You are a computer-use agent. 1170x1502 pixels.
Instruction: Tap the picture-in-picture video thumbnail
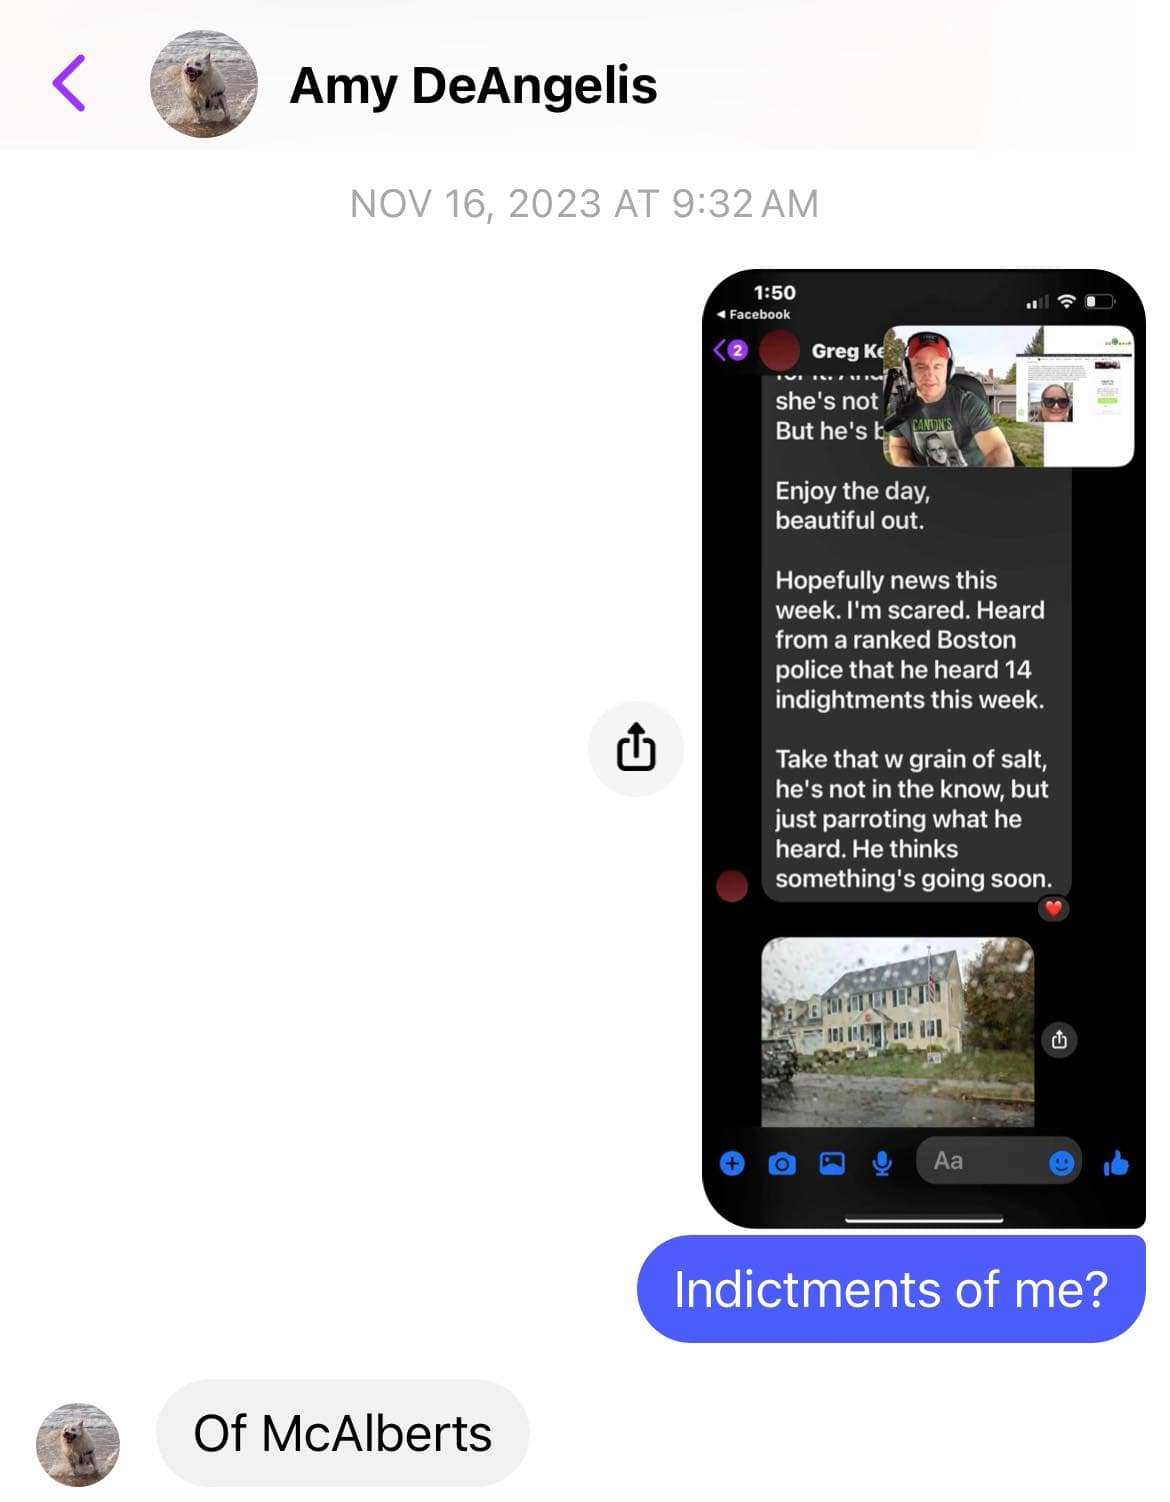tap(1009, 396)
